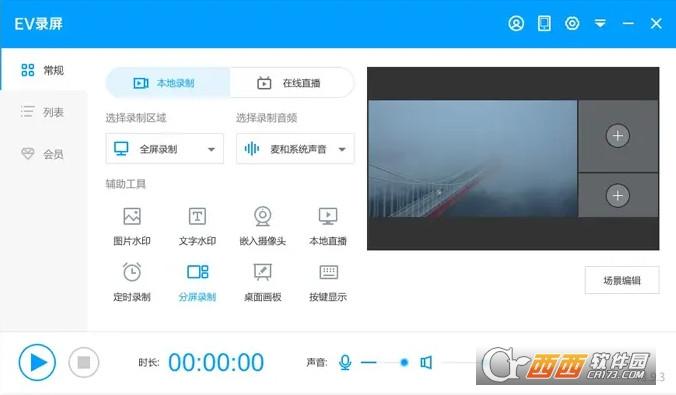The height and width of the screenshot is (395, 676).
Task: Click the 选择录制区域 label
Action: pyautogui.click(x=136, y=118)
